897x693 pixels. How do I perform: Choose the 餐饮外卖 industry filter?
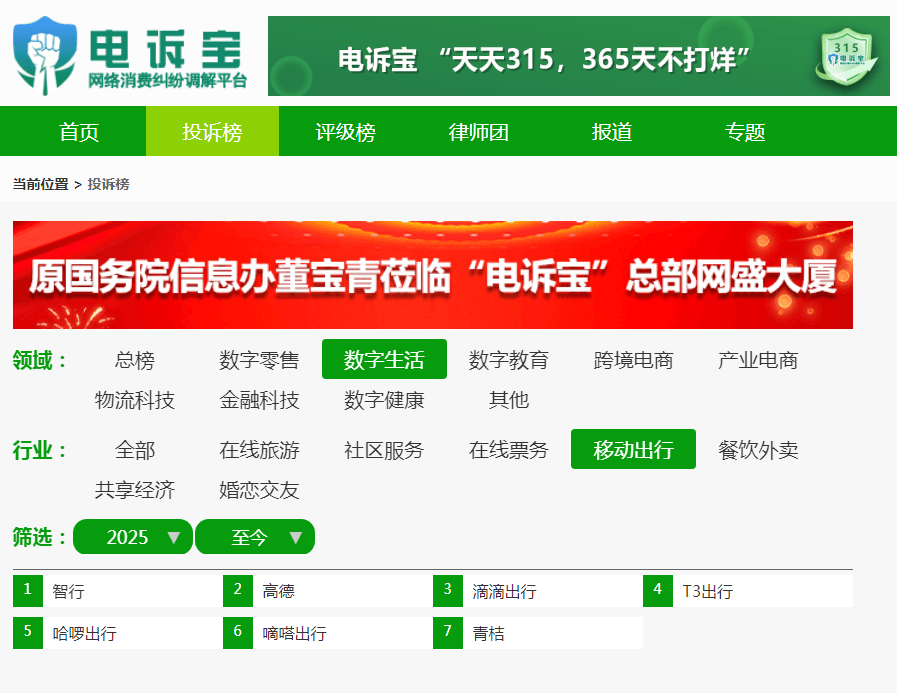coord(758,450)
